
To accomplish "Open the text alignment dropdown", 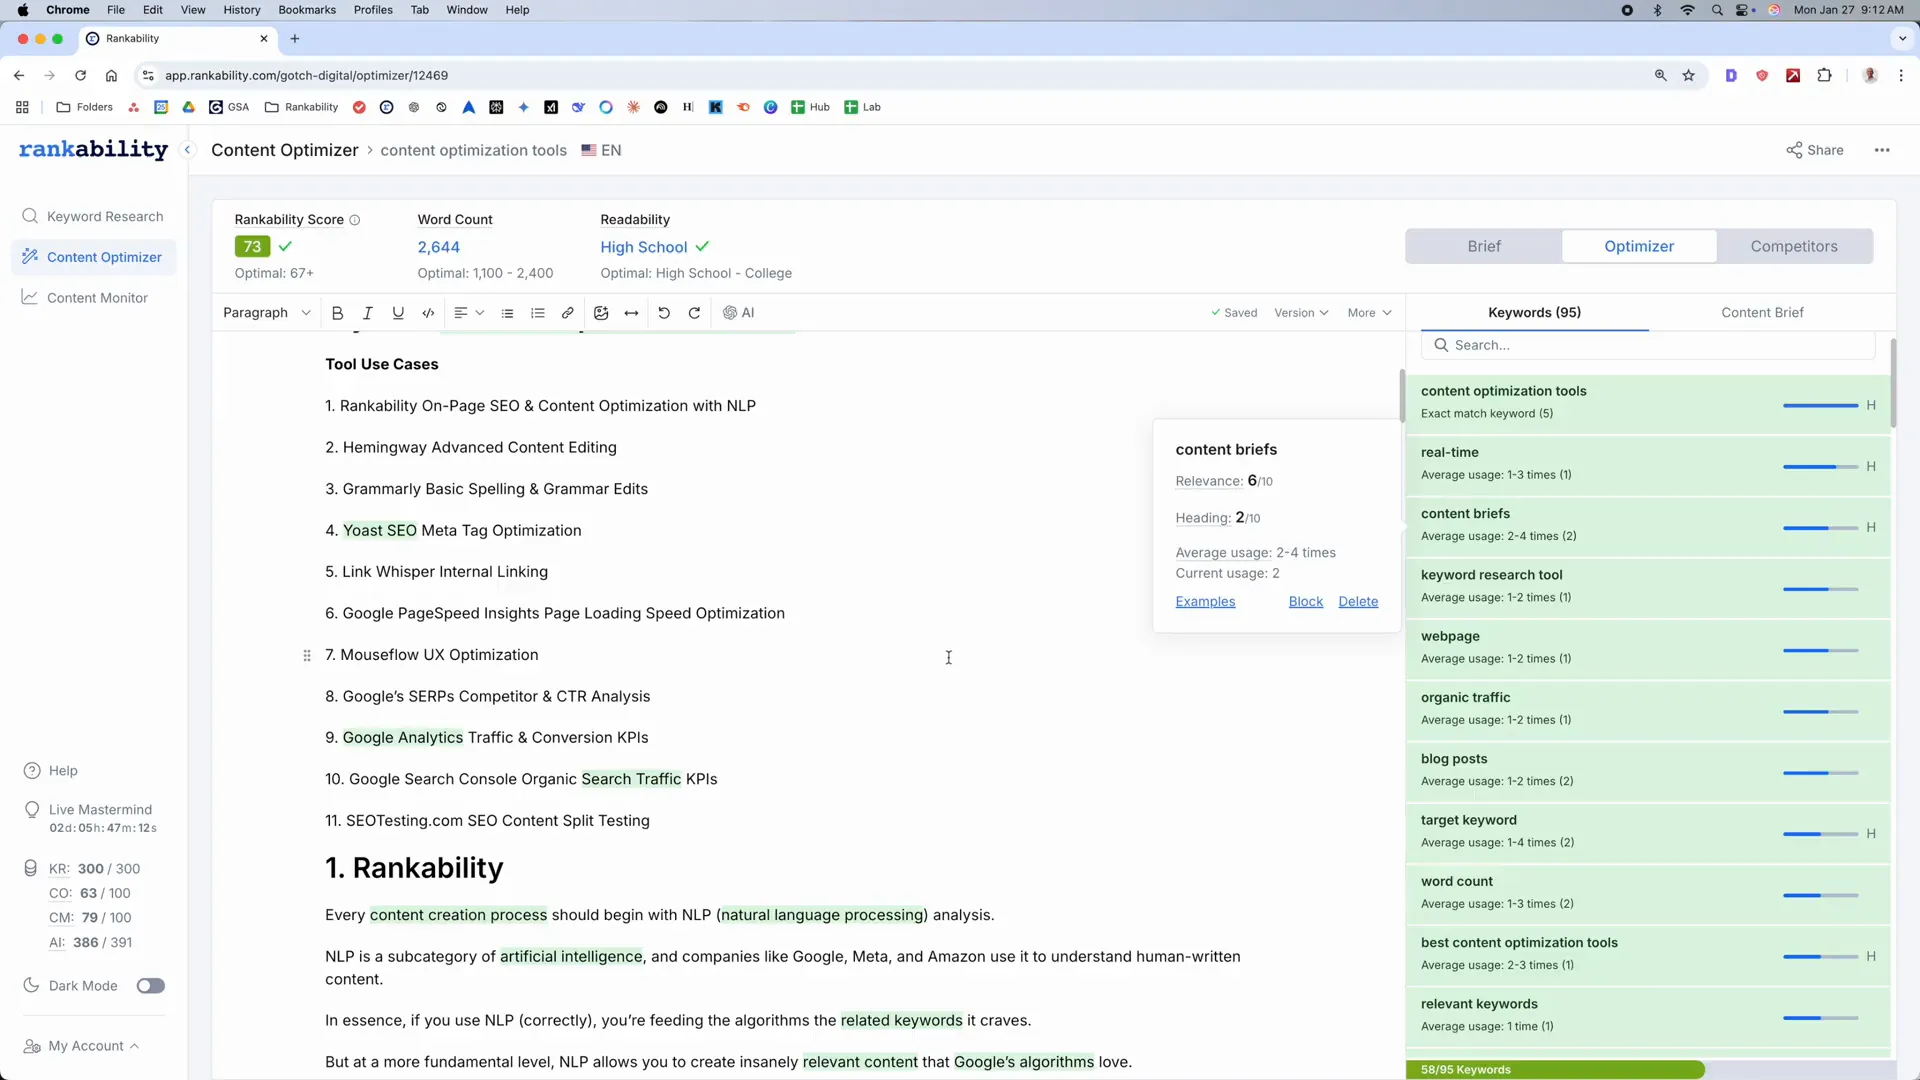I will (x=469, y=313).
